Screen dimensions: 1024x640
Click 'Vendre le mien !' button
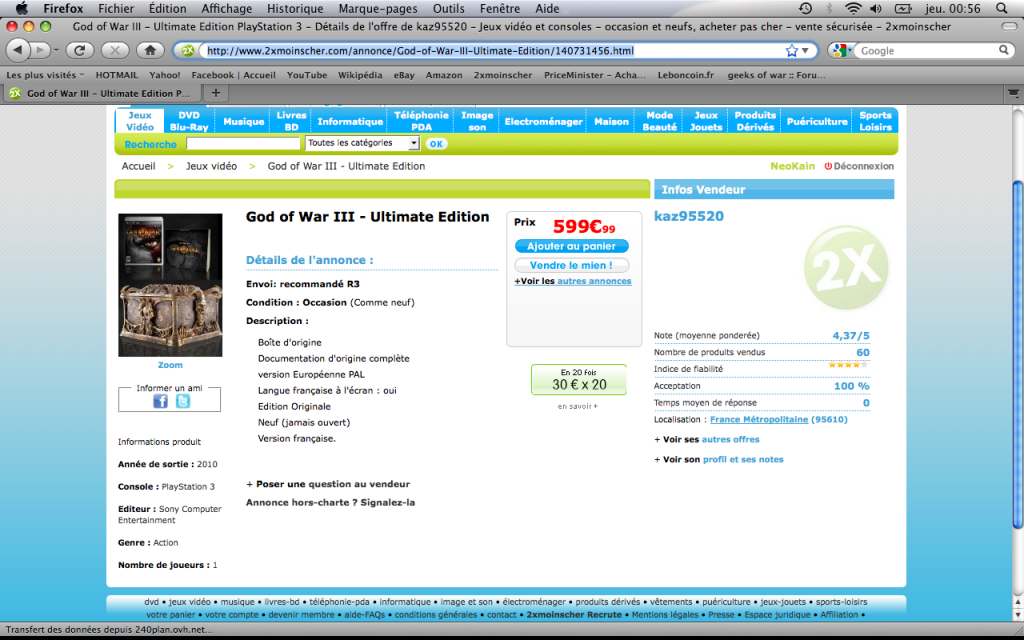point(571,265)
